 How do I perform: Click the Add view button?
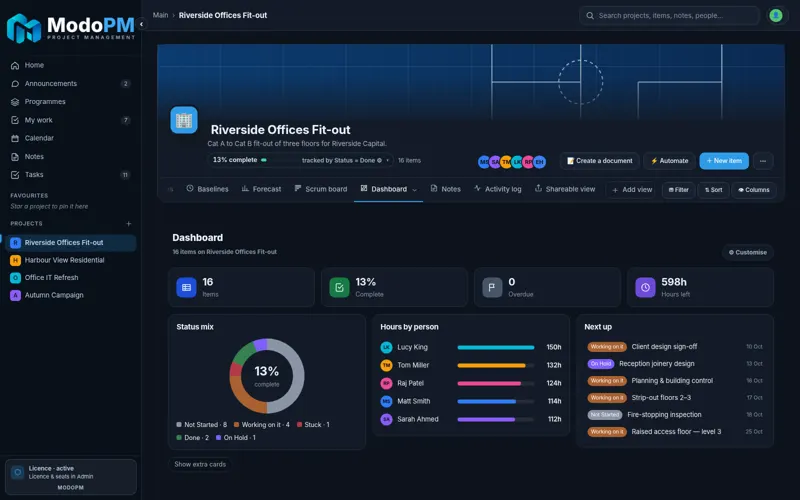pos(632,190)
